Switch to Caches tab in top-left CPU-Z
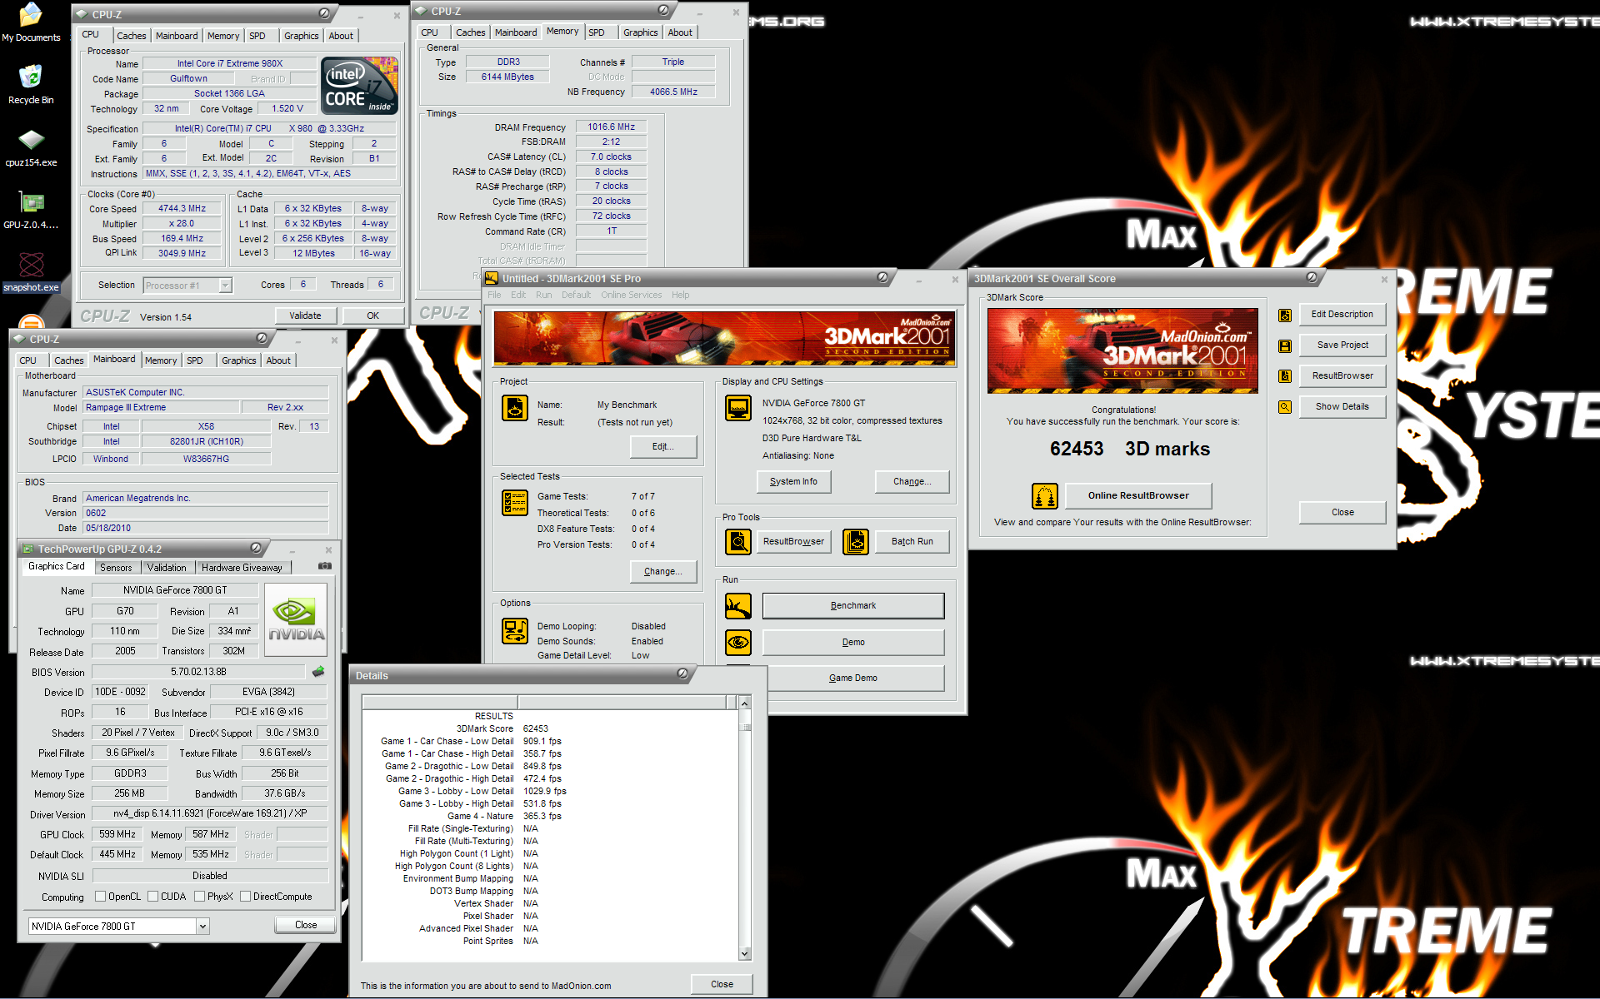1600x999 pixels. point(131,36)
